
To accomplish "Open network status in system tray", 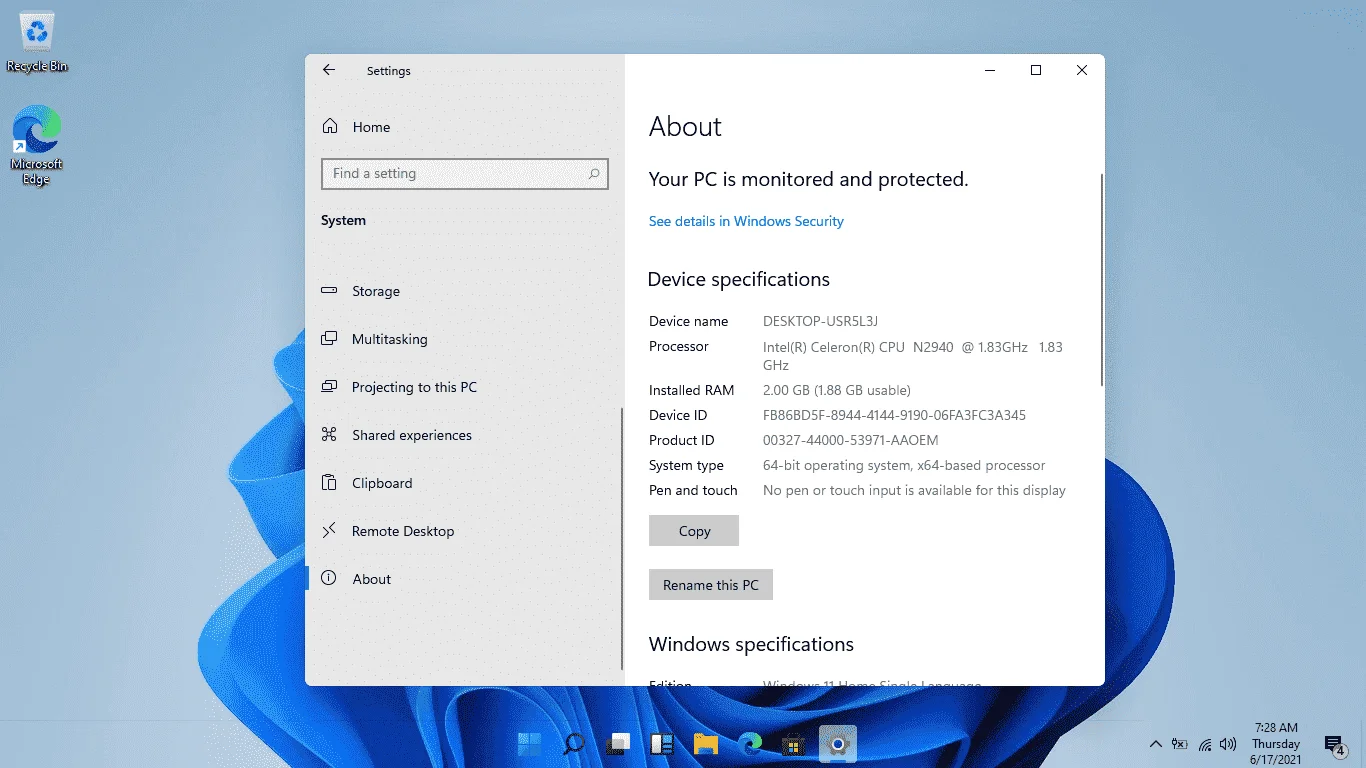I will [1205, 744].
